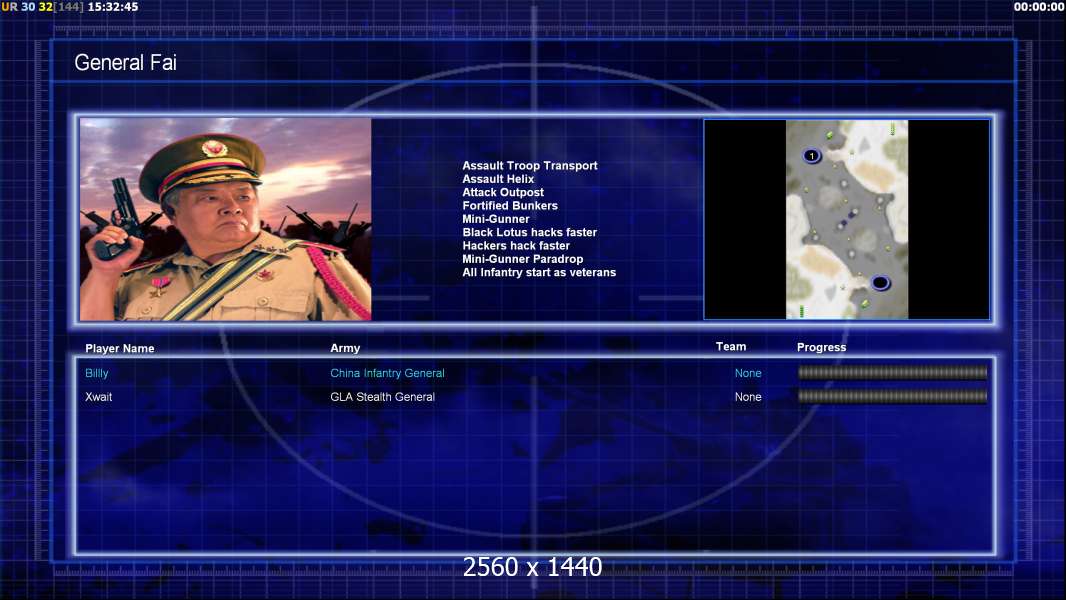Click the Assault Troop Transport ability
The image size is (1066, 600).
point(530,165)
